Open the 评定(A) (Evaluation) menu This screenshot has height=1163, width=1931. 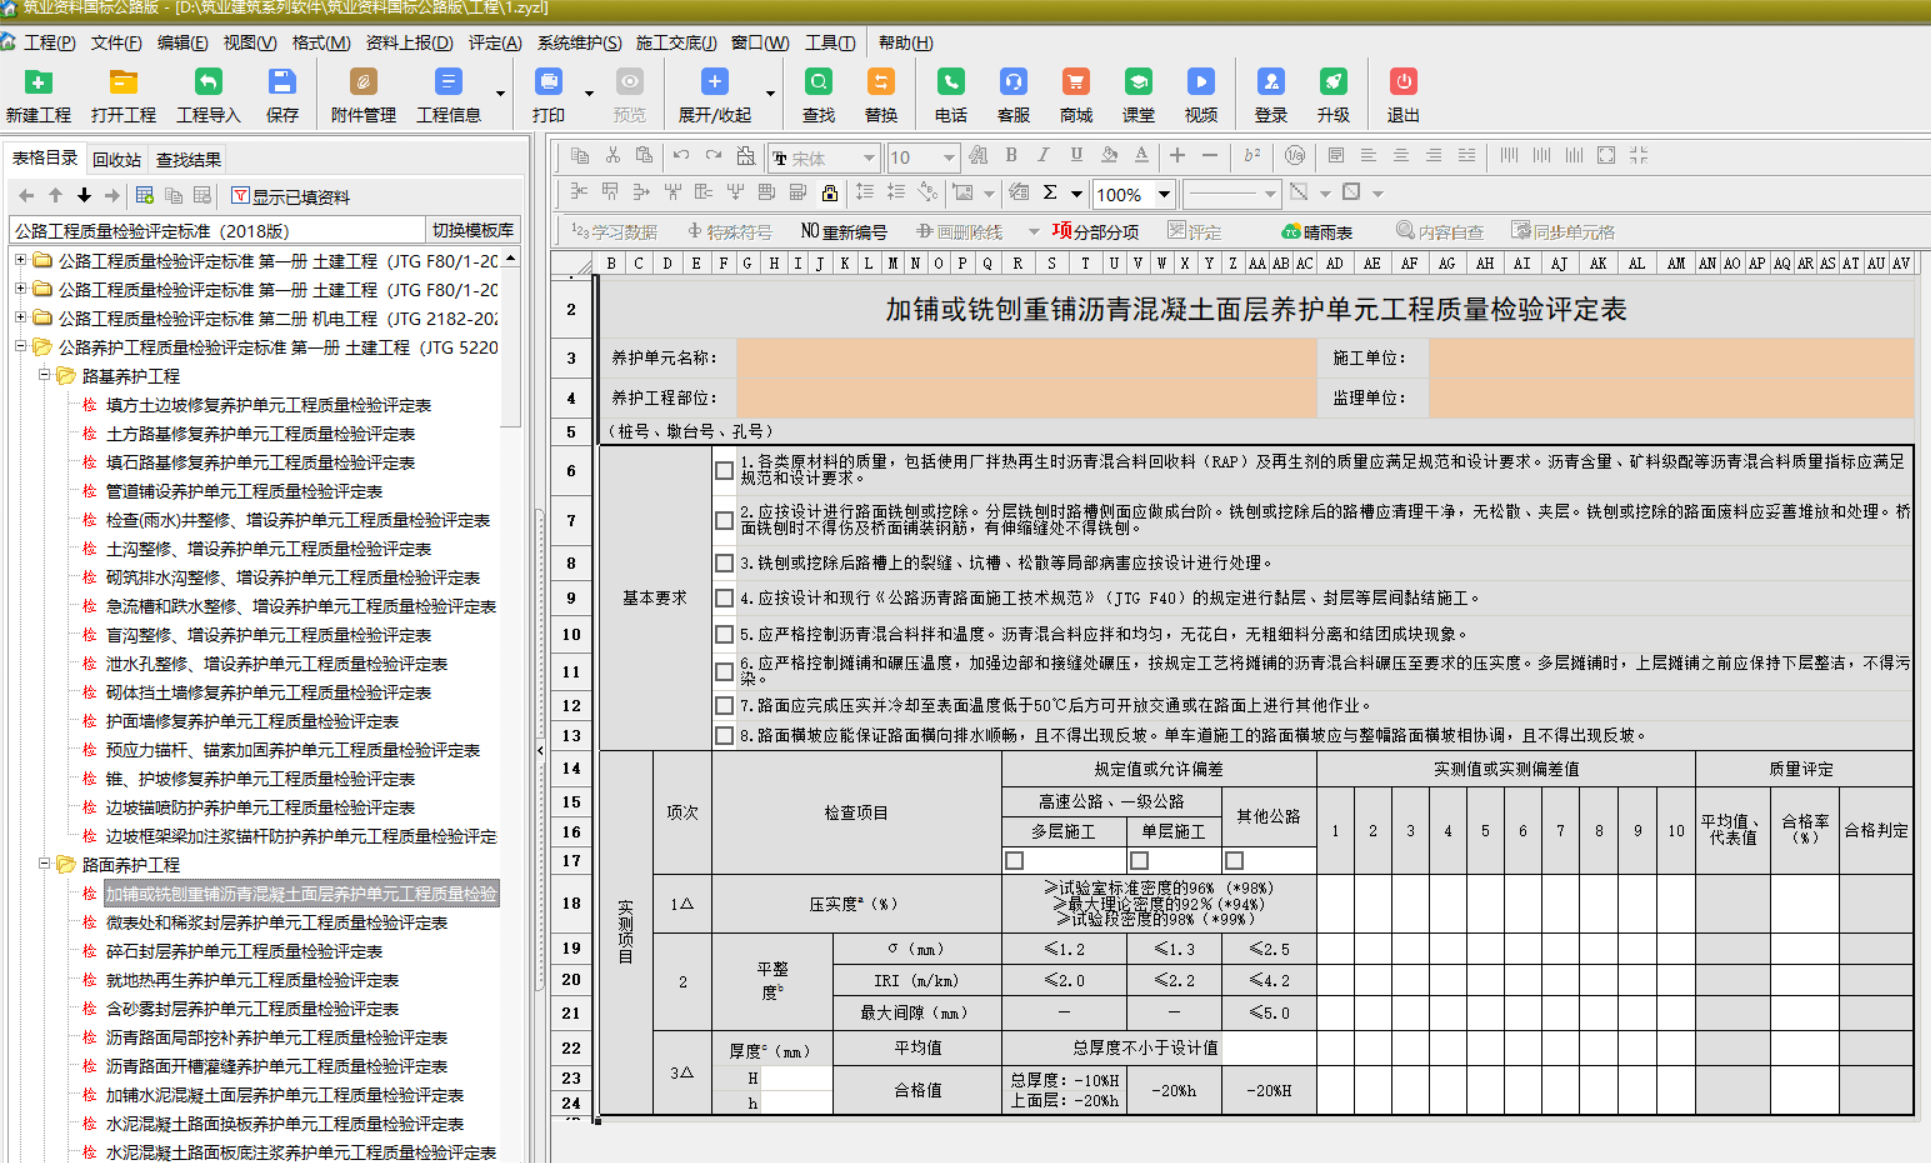(495, 43)
